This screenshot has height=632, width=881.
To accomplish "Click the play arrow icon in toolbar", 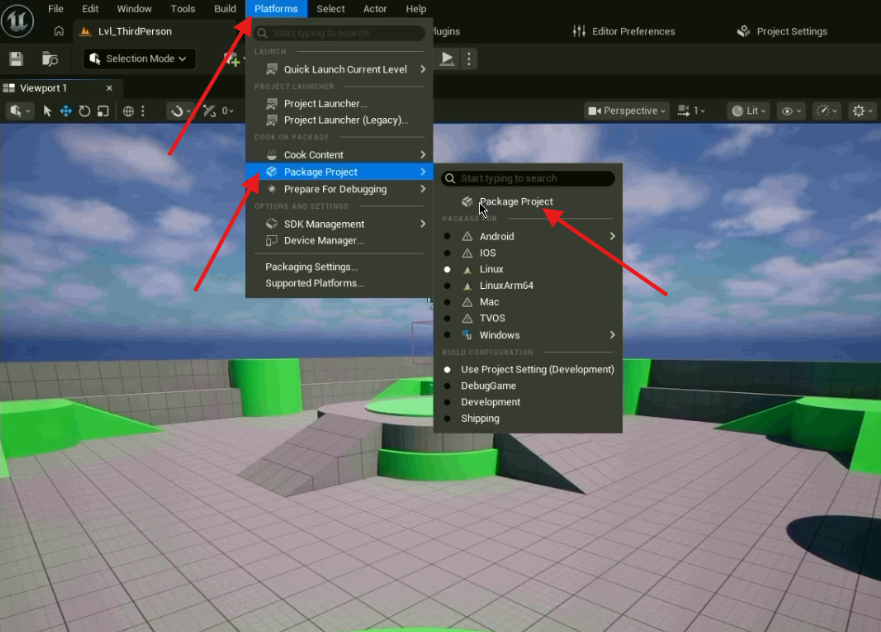I will click(447, 58).
